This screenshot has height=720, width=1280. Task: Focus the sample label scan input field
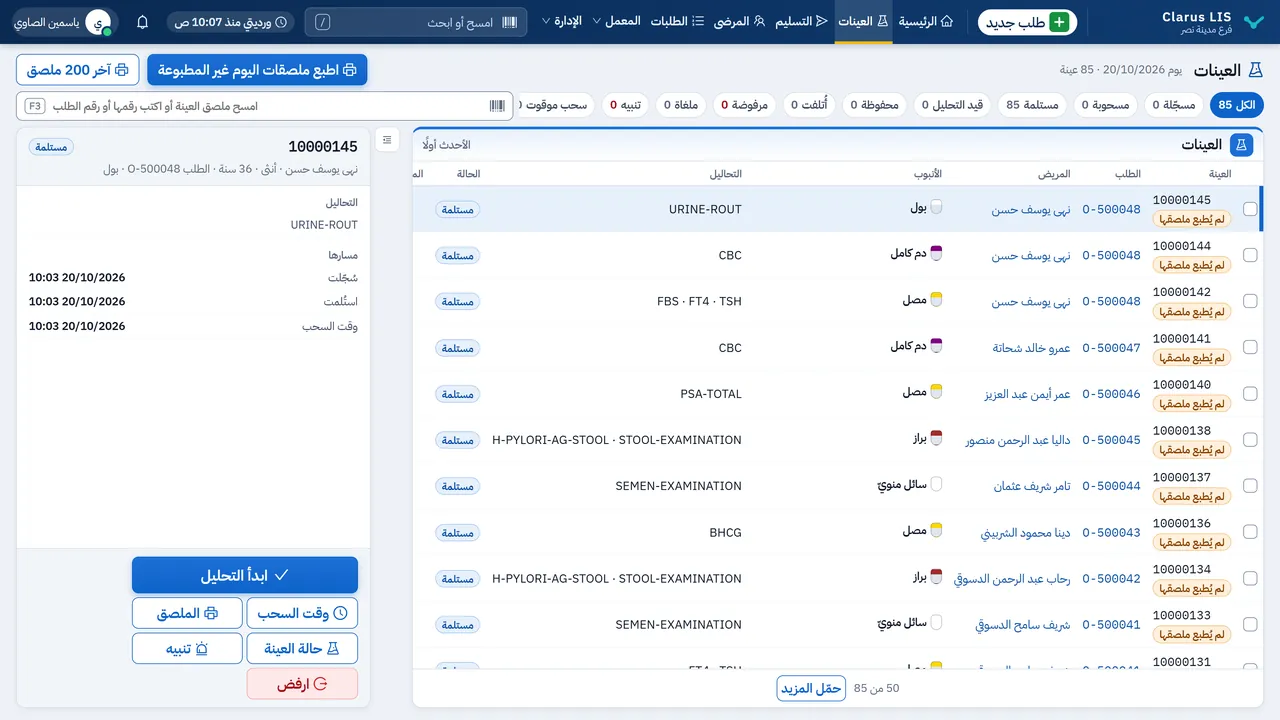[x=265, y=106]
